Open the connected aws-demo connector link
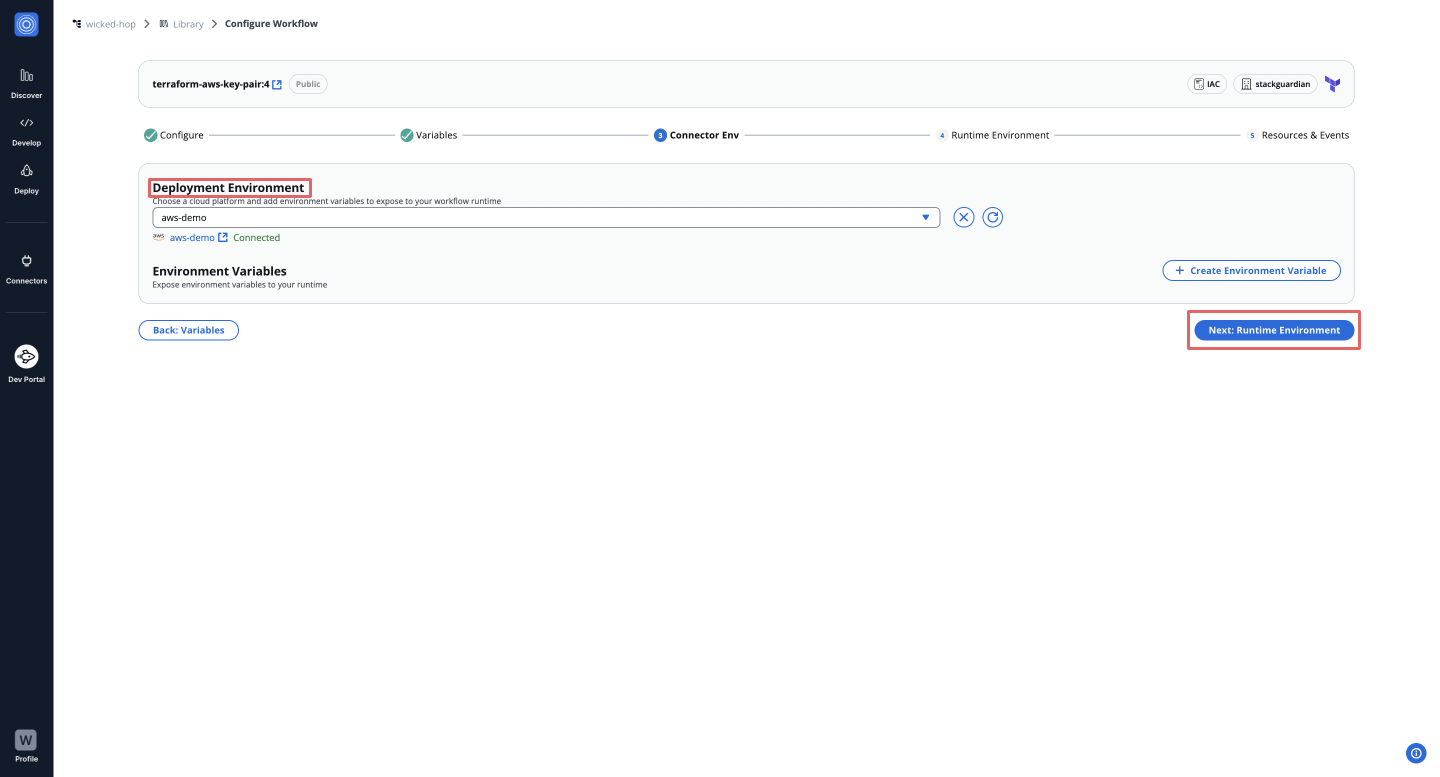This screenshot has height=777, width=1440. coord(192,238)
